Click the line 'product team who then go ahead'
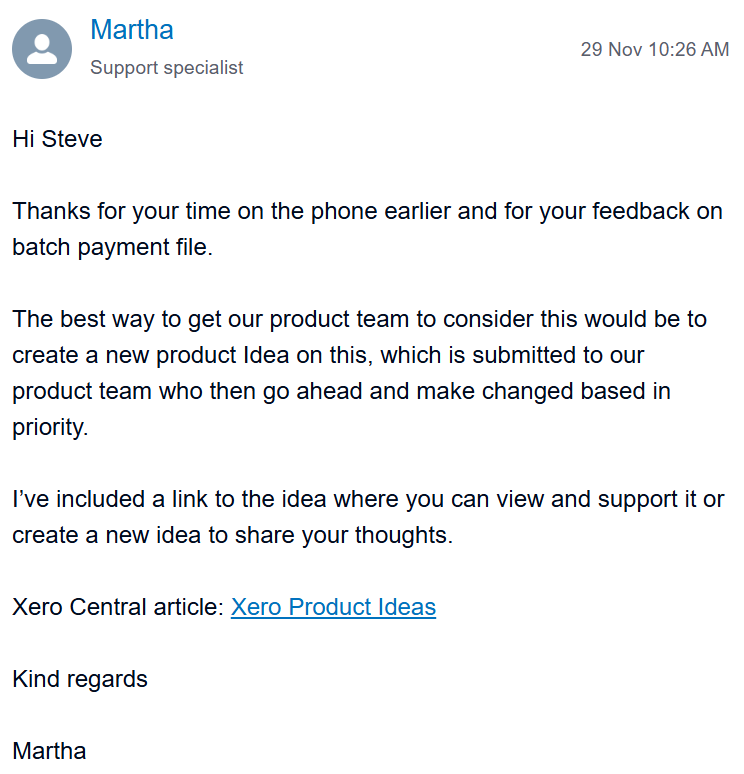This screenshot has width=744, height=774. point(341,391)
